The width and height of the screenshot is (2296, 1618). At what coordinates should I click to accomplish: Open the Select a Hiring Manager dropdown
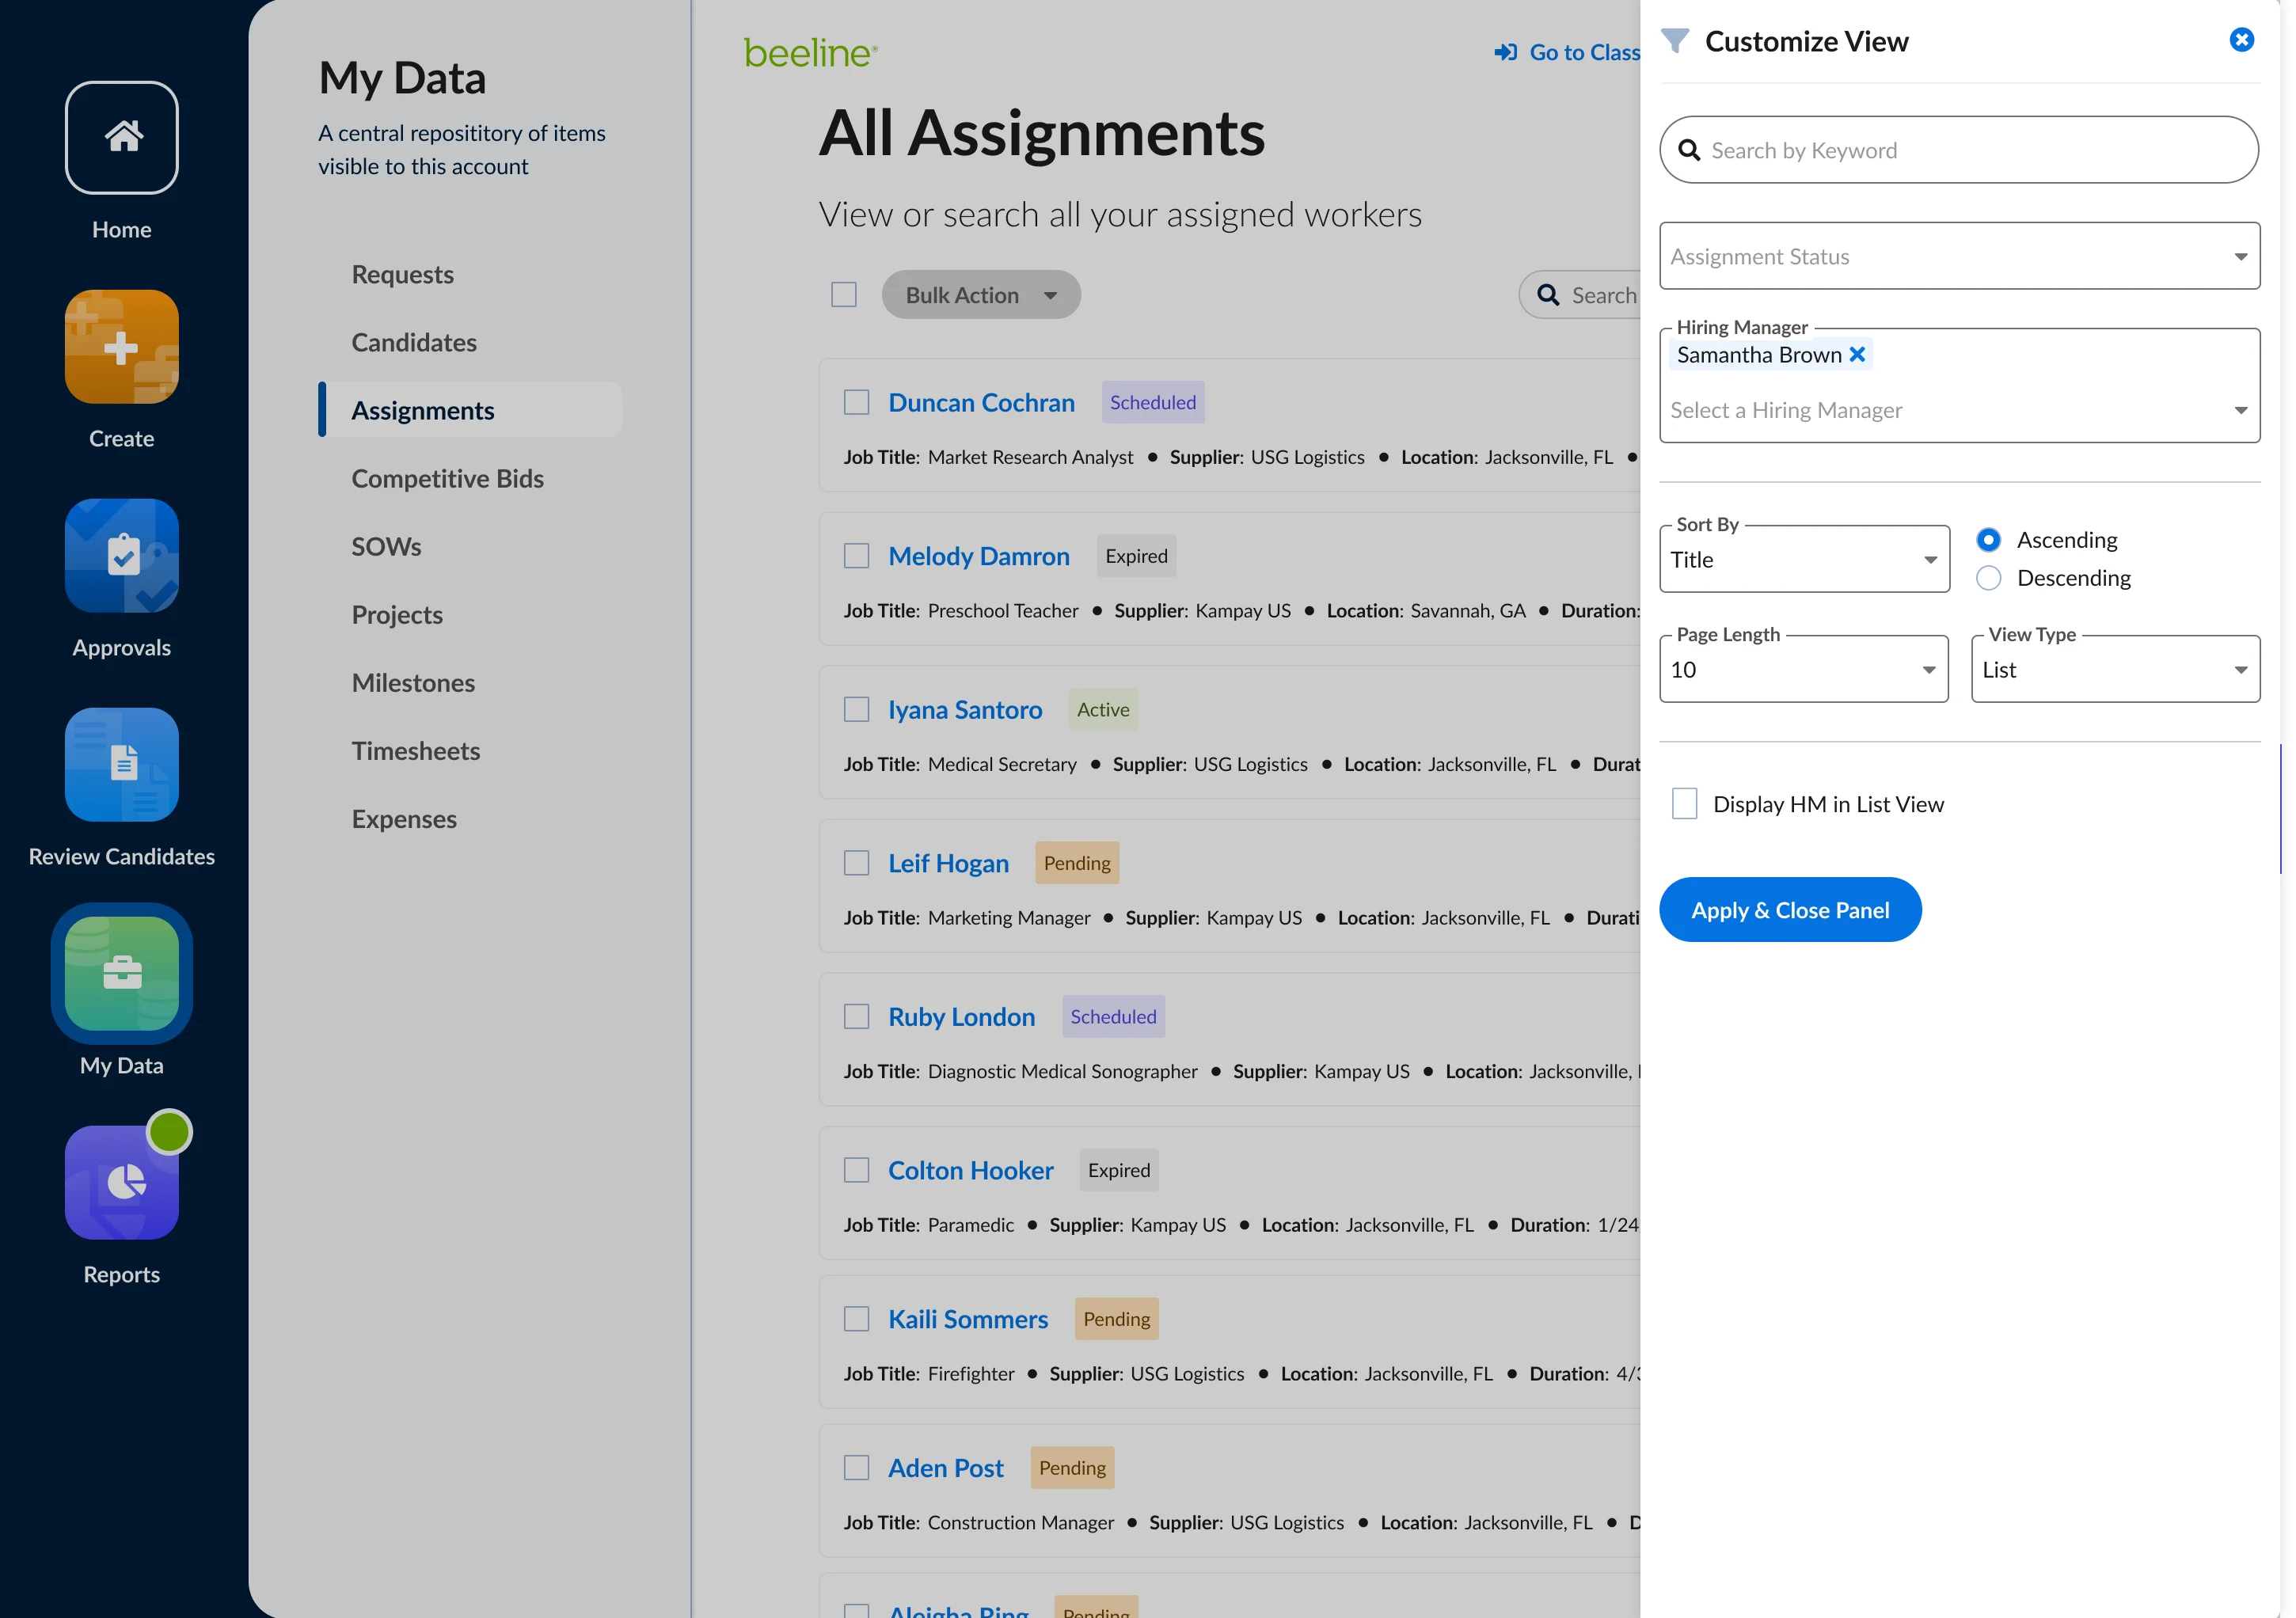coord(1959,410)
